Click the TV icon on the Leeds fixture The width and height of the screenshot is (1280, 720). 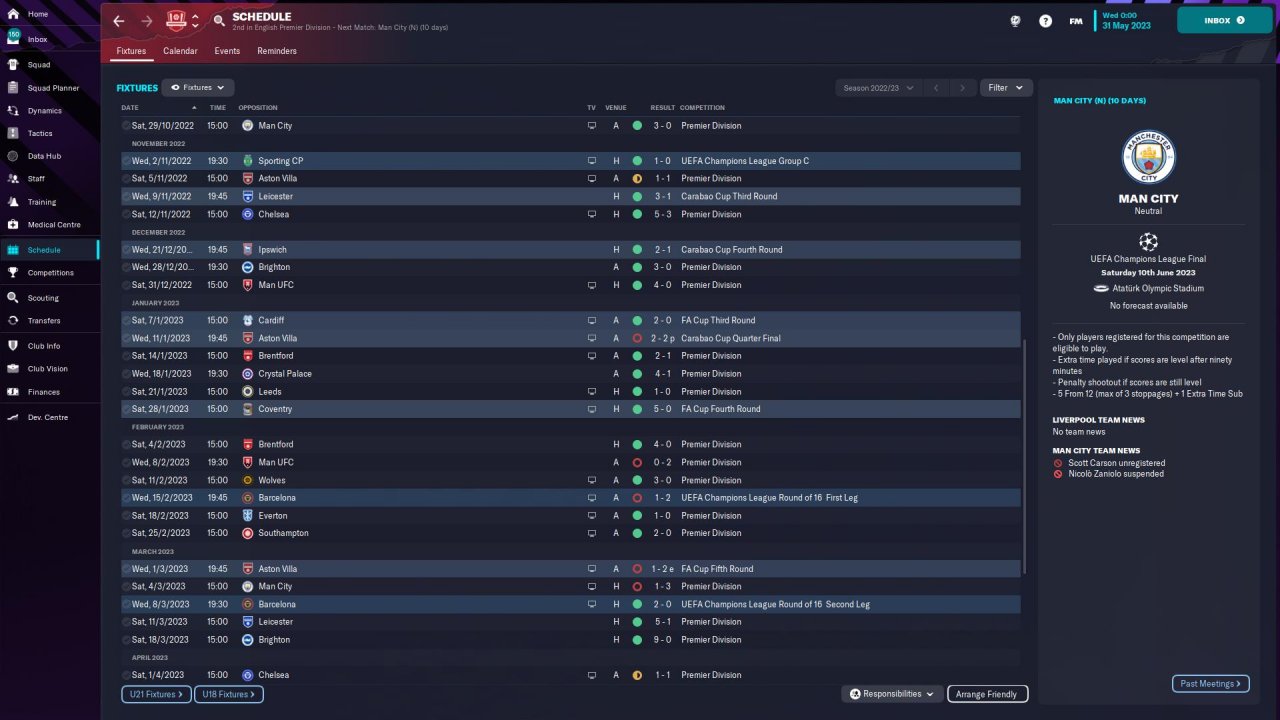pos(592,392)
